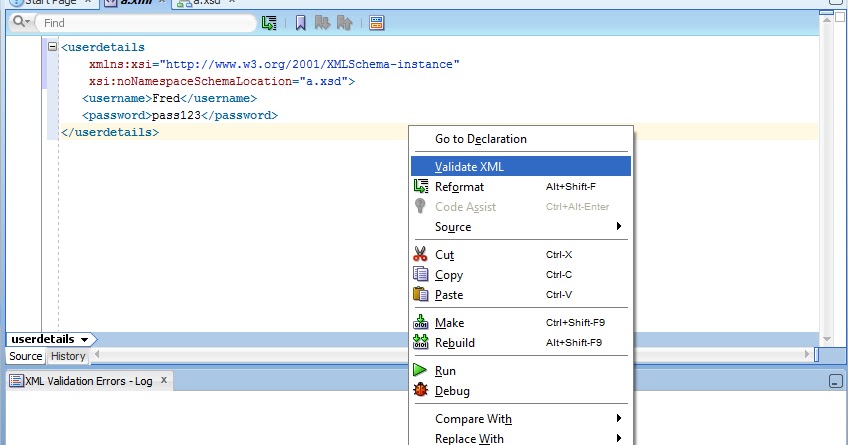Select the XML Validation Errors - Log tab

pos(89,381)
